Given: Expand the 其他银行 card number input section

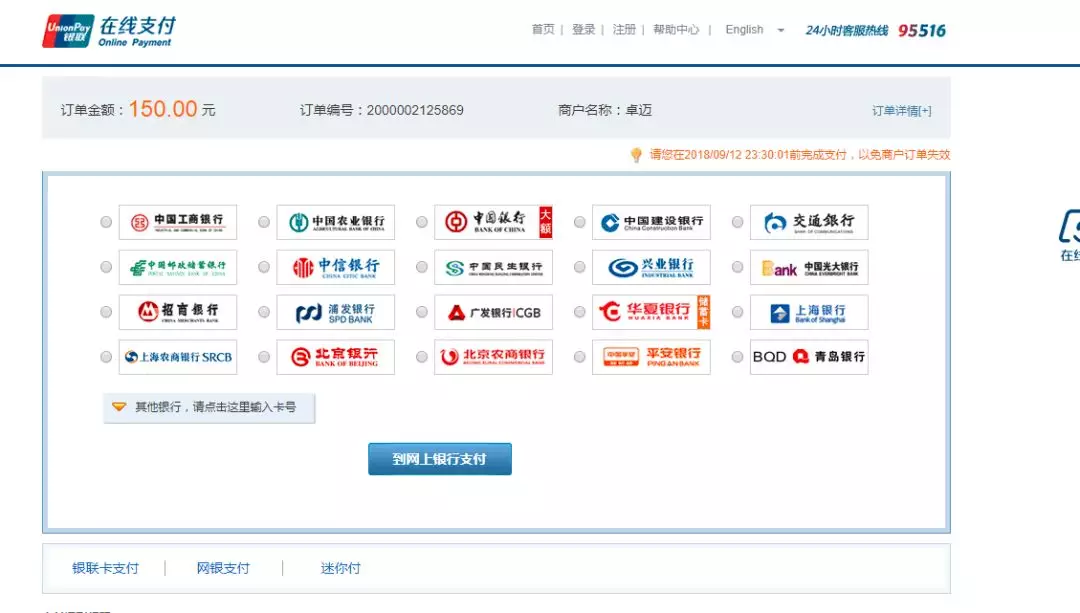Looking at the screenshot, I should pyautogui.click(x=209, y=408).
